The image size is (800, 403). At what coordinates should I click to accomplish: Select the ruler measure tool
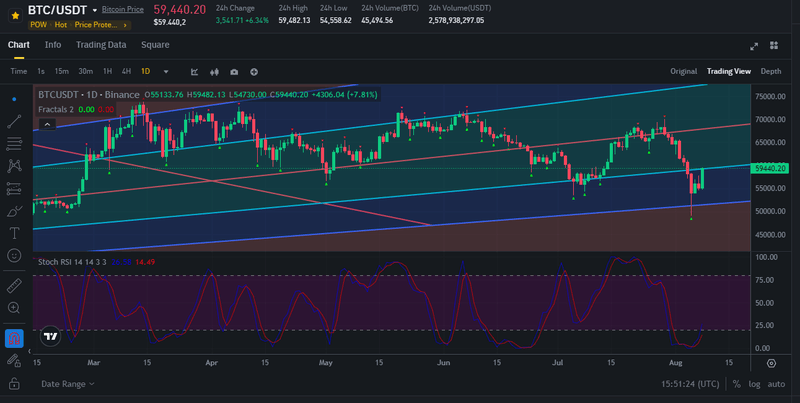click(14, 285)
